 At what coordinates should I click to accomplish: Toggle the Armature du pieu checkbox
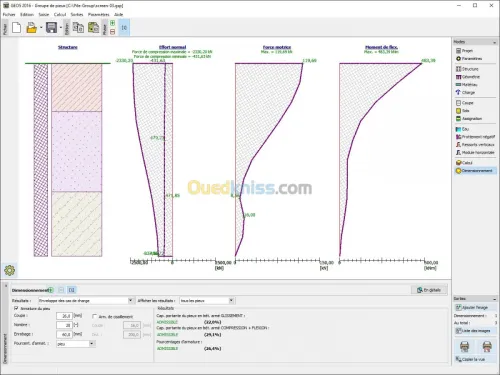pyautogui.click(x=16, y=308)
